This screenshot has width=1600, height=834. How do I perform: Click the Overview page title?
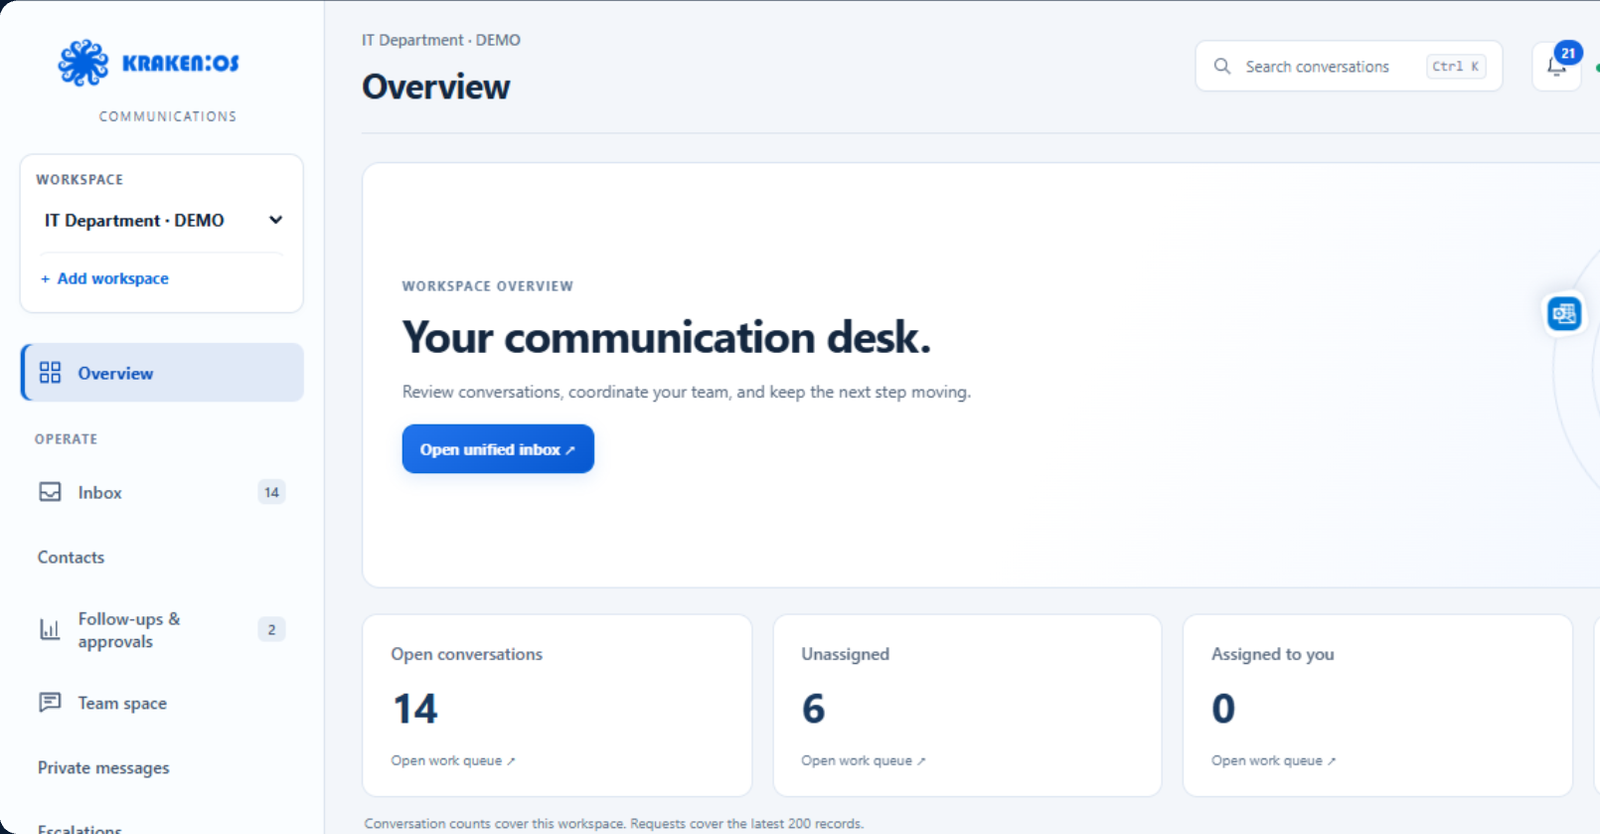pyautogui.click(x=436, y=87)
